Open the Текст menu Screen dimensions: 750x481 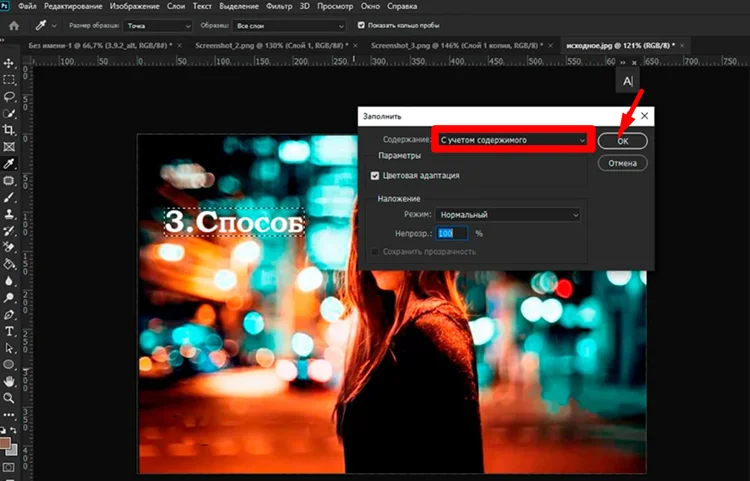tap(202, 6)
